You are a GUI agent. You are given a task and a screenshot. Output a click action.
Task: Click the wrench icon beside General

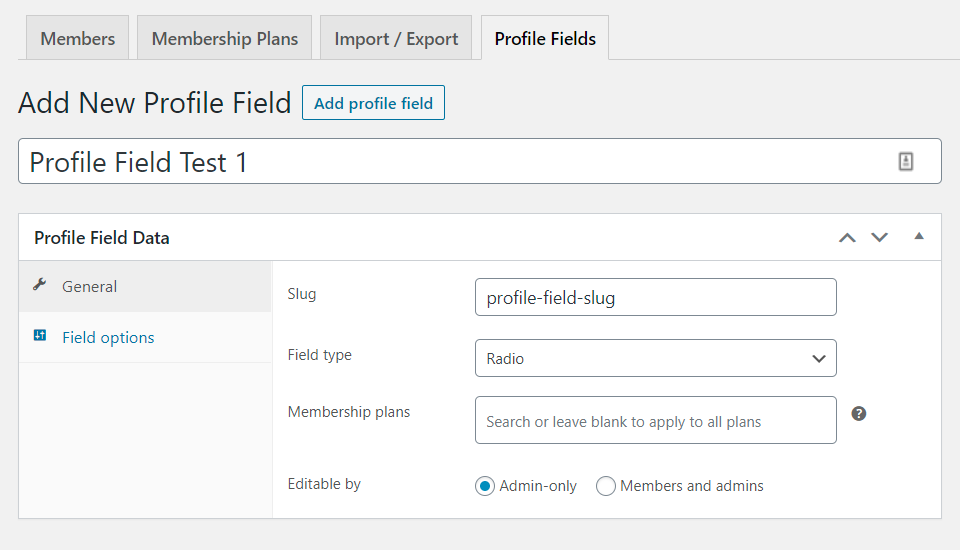point(40,285)
